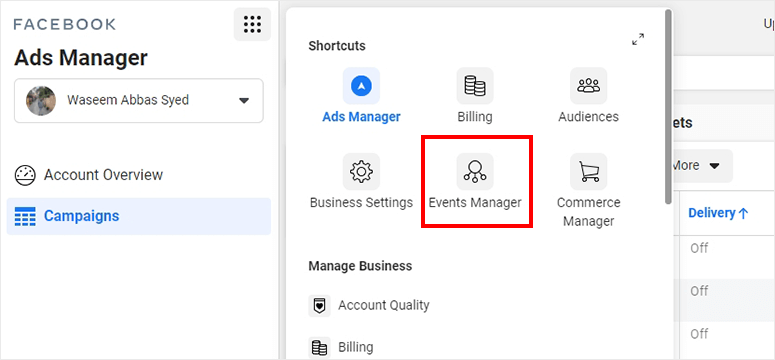The image size is (775, 360).
Task: Open Billing under Manage Business
Action: pos(355,347)
